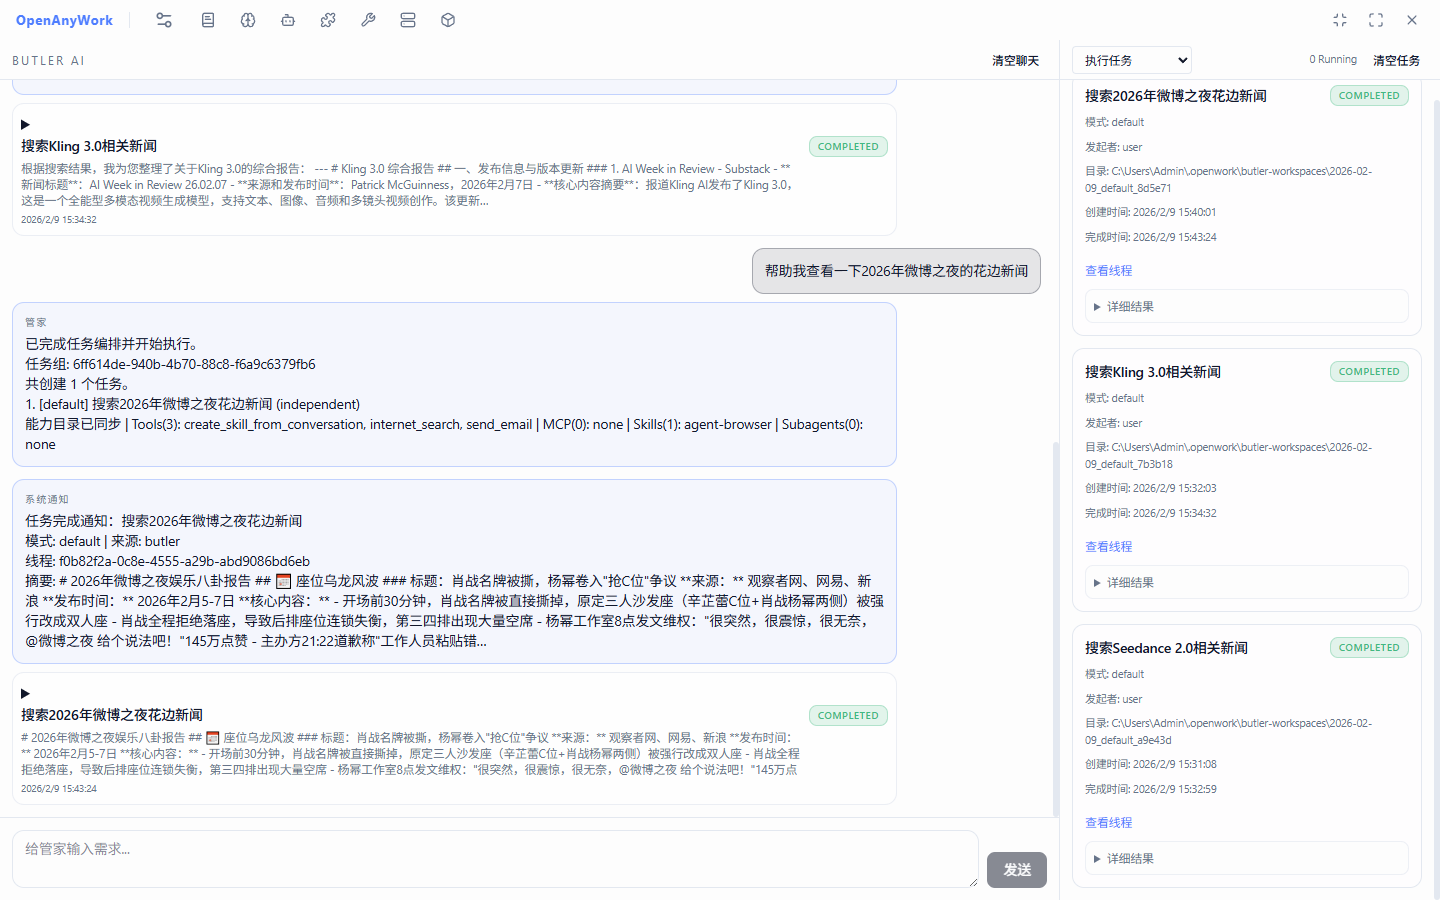Click the 发送 send button

coord(1016,870)
